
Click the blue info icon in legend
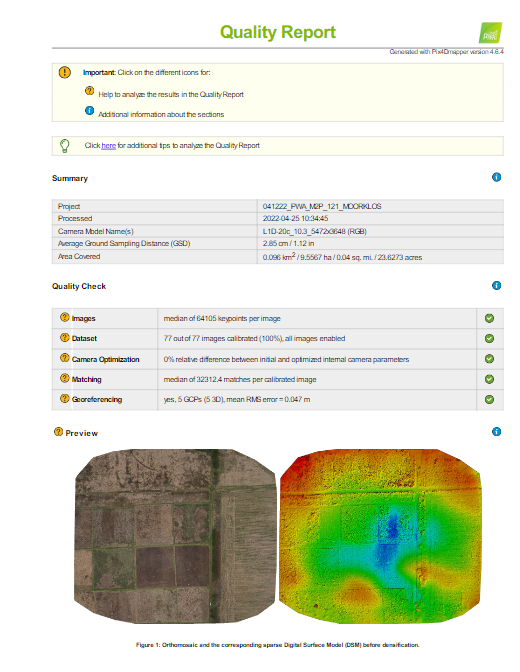pyautogui.click(x=89, y=111)
